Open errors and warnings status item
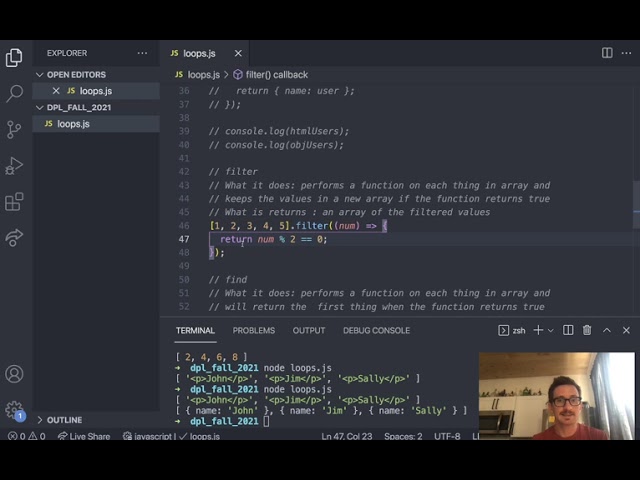This screenshot has width=640, height=480. (x=27, y=436)
